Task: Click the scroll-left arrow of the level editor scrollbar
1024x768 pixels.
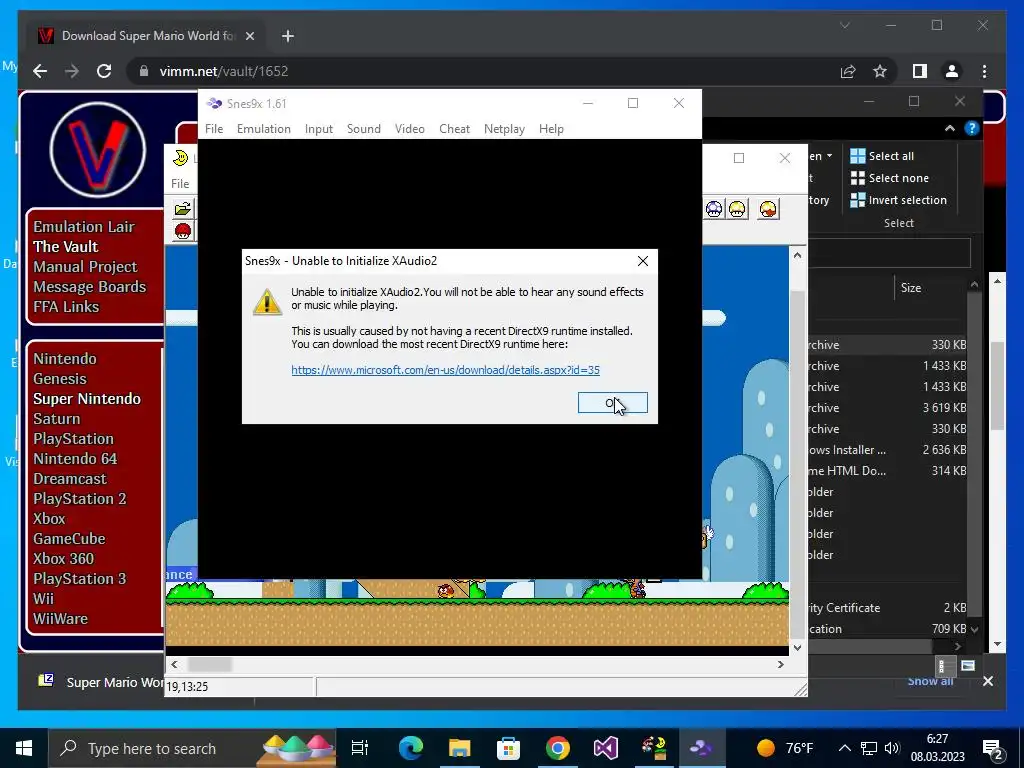Action: click(174, 664)
